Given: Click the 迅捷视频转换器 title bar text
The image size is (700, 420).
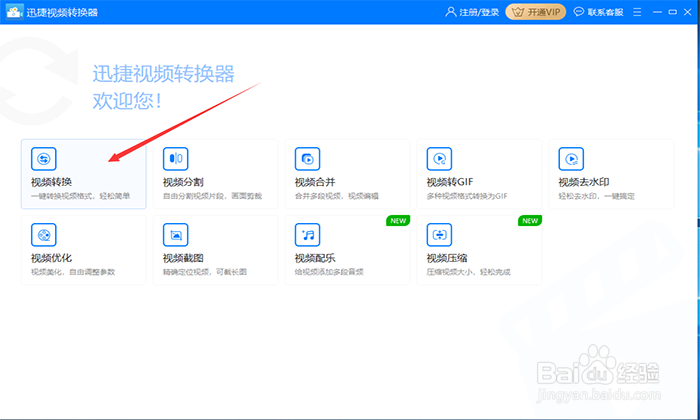Looking at the screenshot, I should click(x=62, y=12).
